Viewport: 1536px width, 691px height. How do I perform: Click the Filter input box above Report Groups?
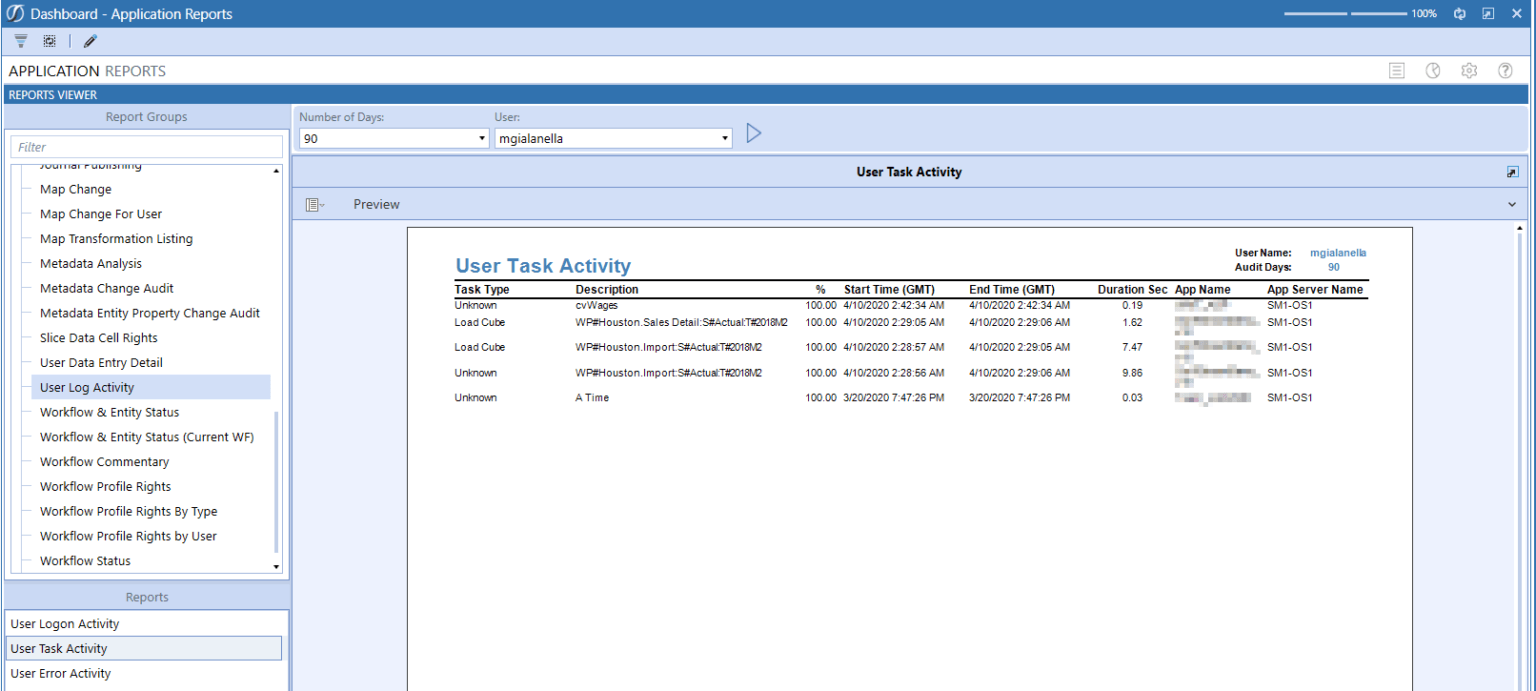pos(145,146)
